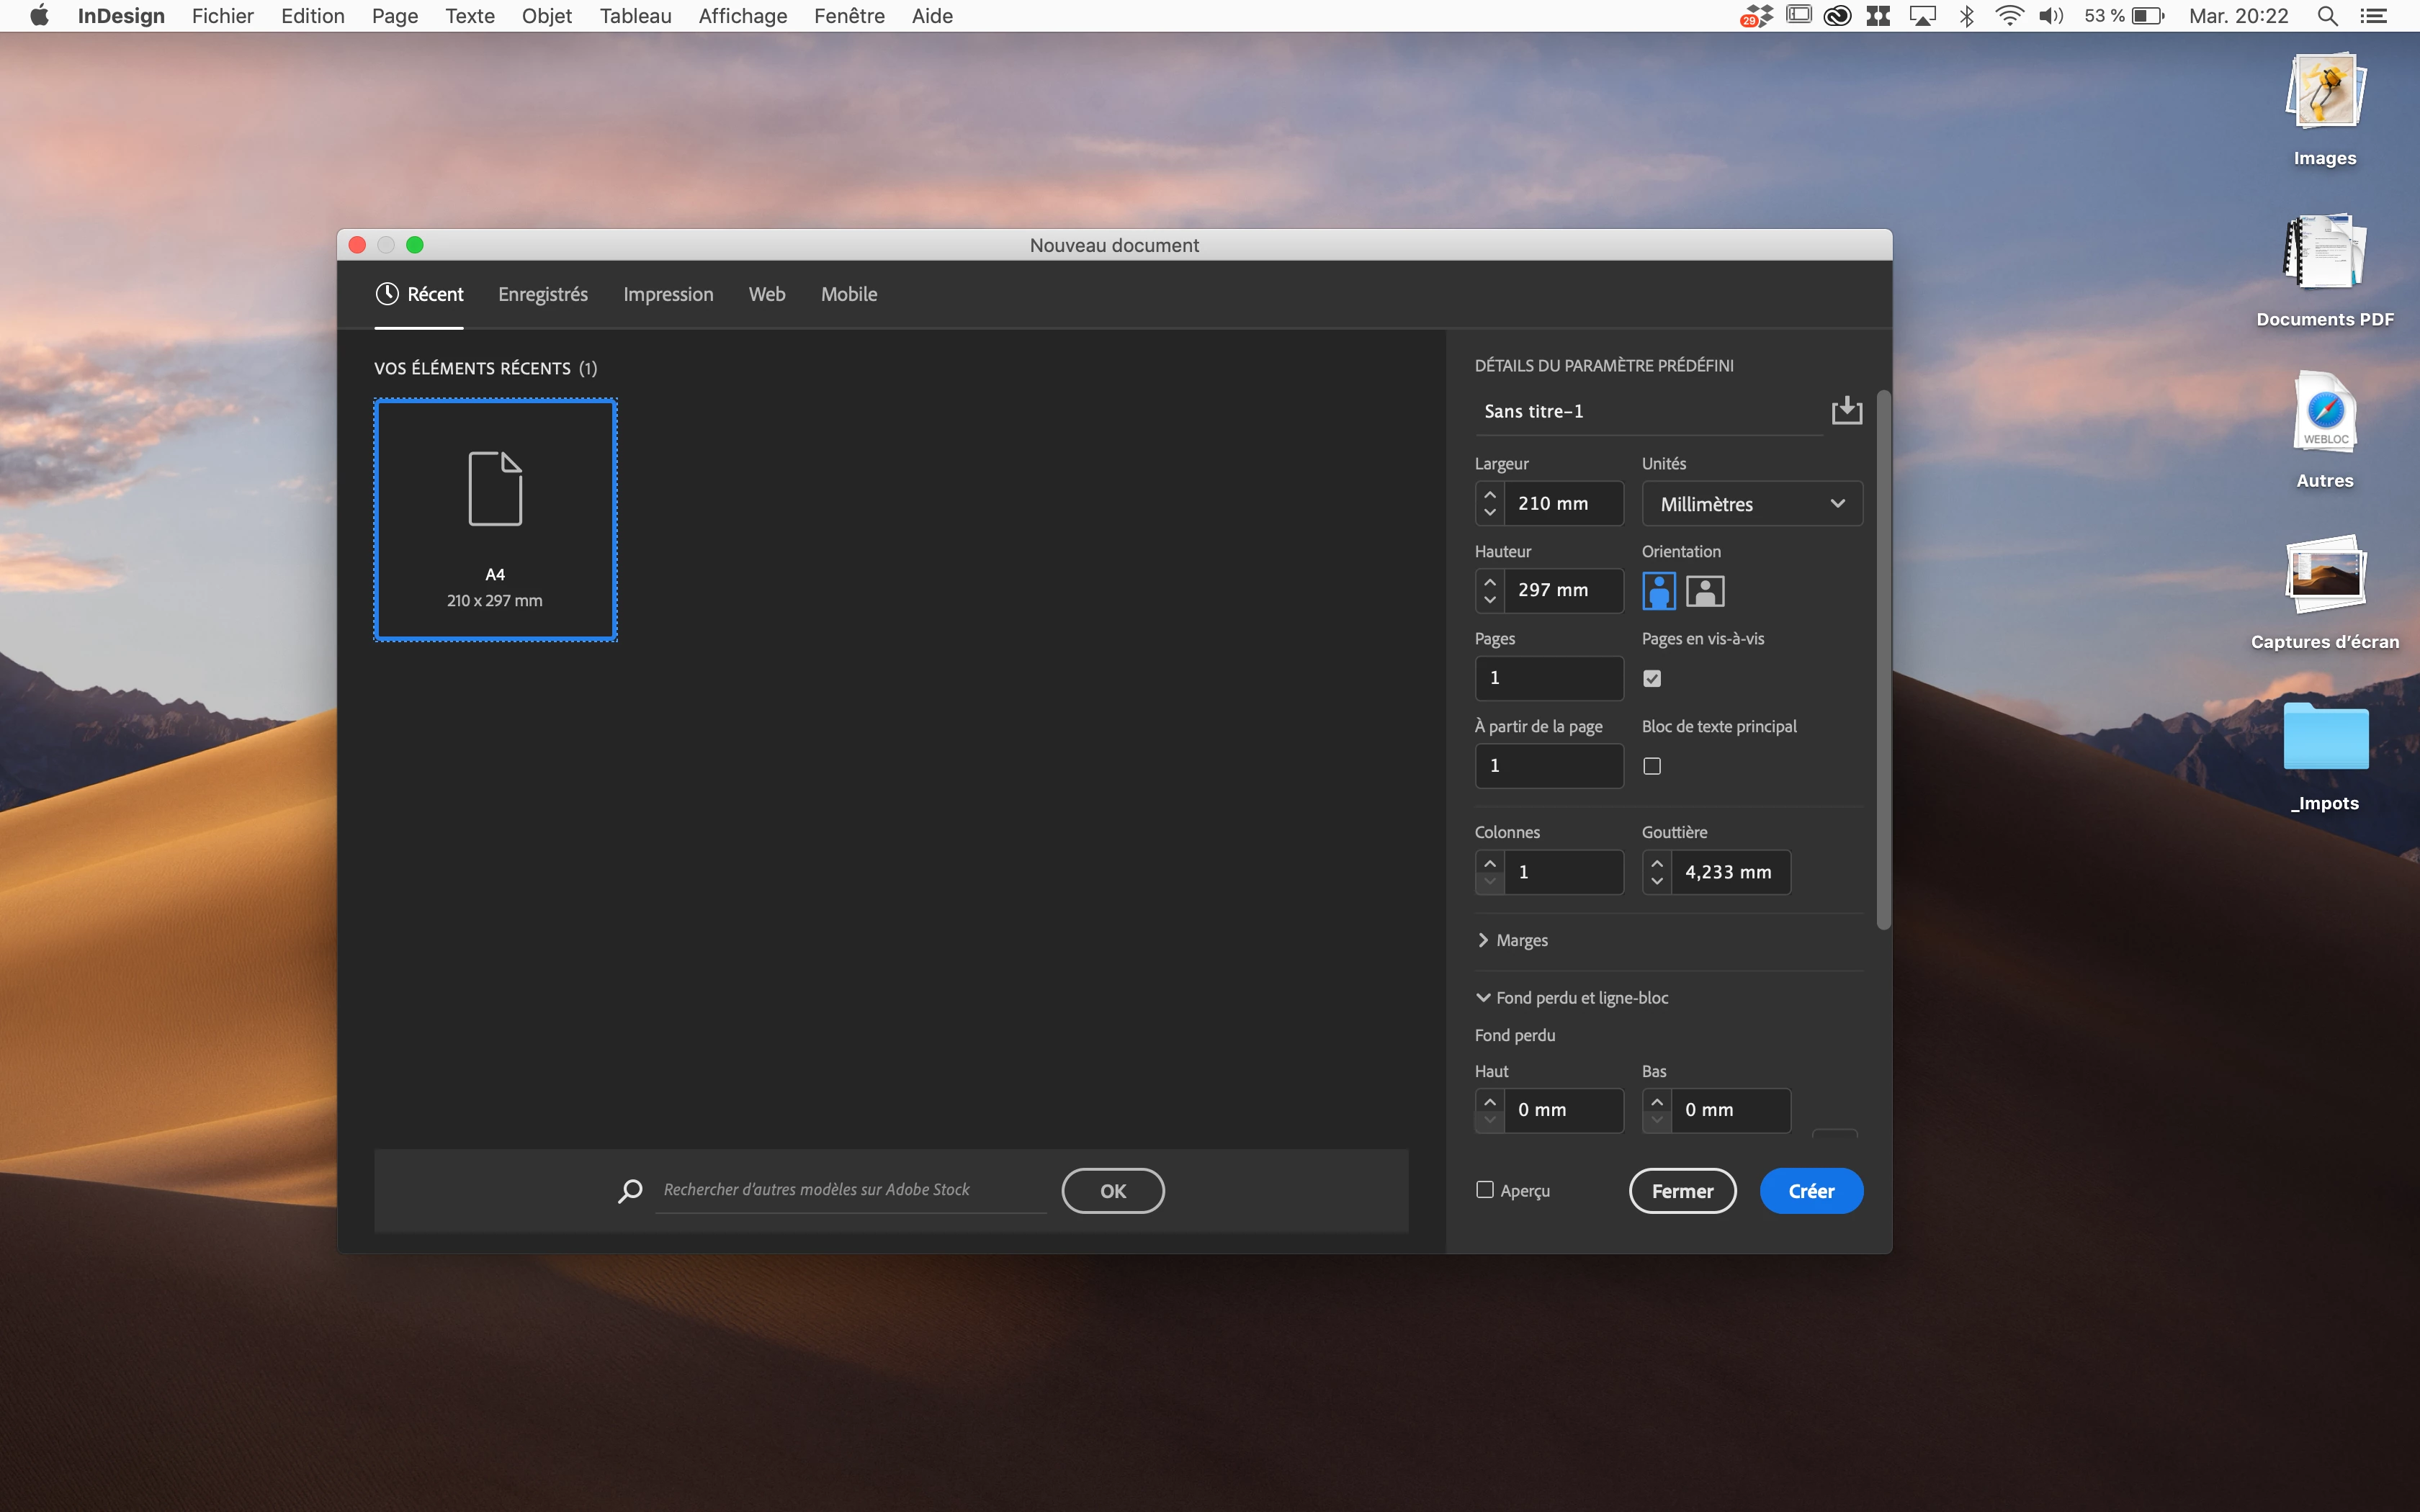
Task: Click the save preset download icon
Action: 1846,411
